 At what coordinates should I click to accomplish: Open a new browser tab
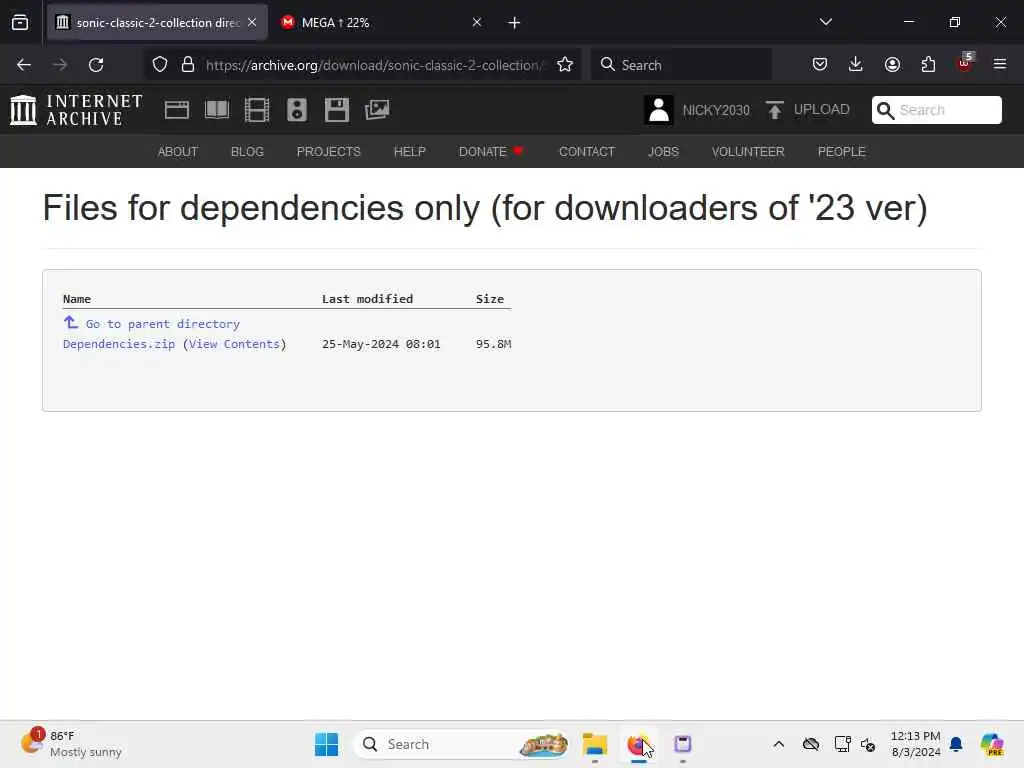click(514, 23)
